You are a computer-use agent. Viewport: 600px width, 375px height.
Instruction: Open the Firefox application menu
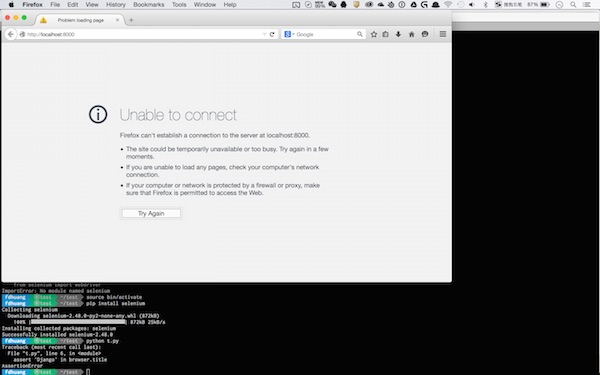(33, 5)
